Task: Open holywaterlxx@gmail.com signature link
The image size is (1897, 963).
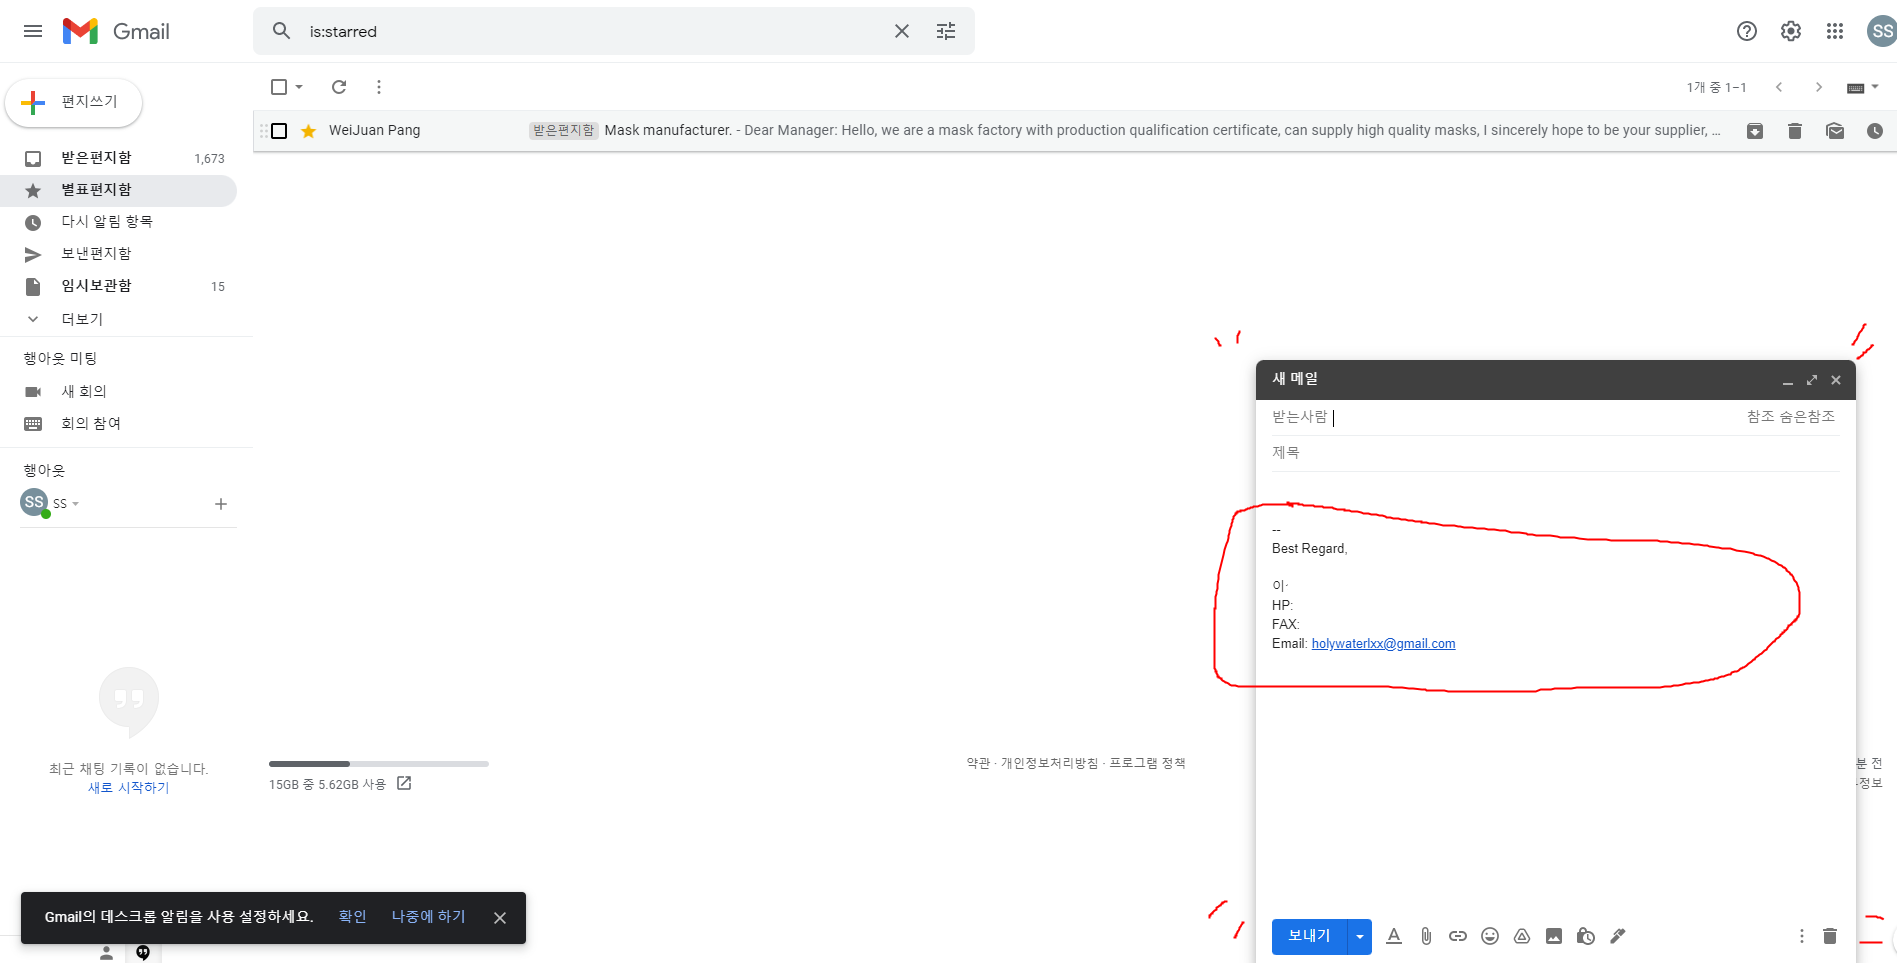Action: (1383, 644)
